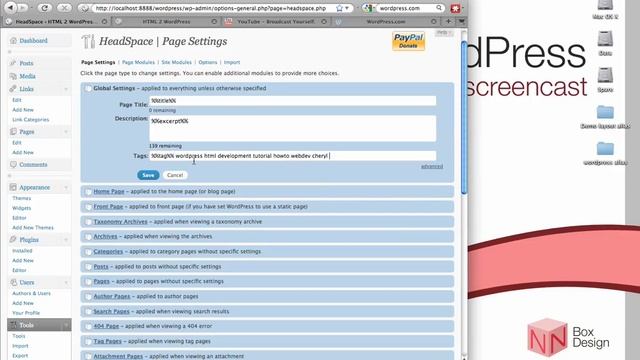Click in the Page Title input field

coord(292,101)
